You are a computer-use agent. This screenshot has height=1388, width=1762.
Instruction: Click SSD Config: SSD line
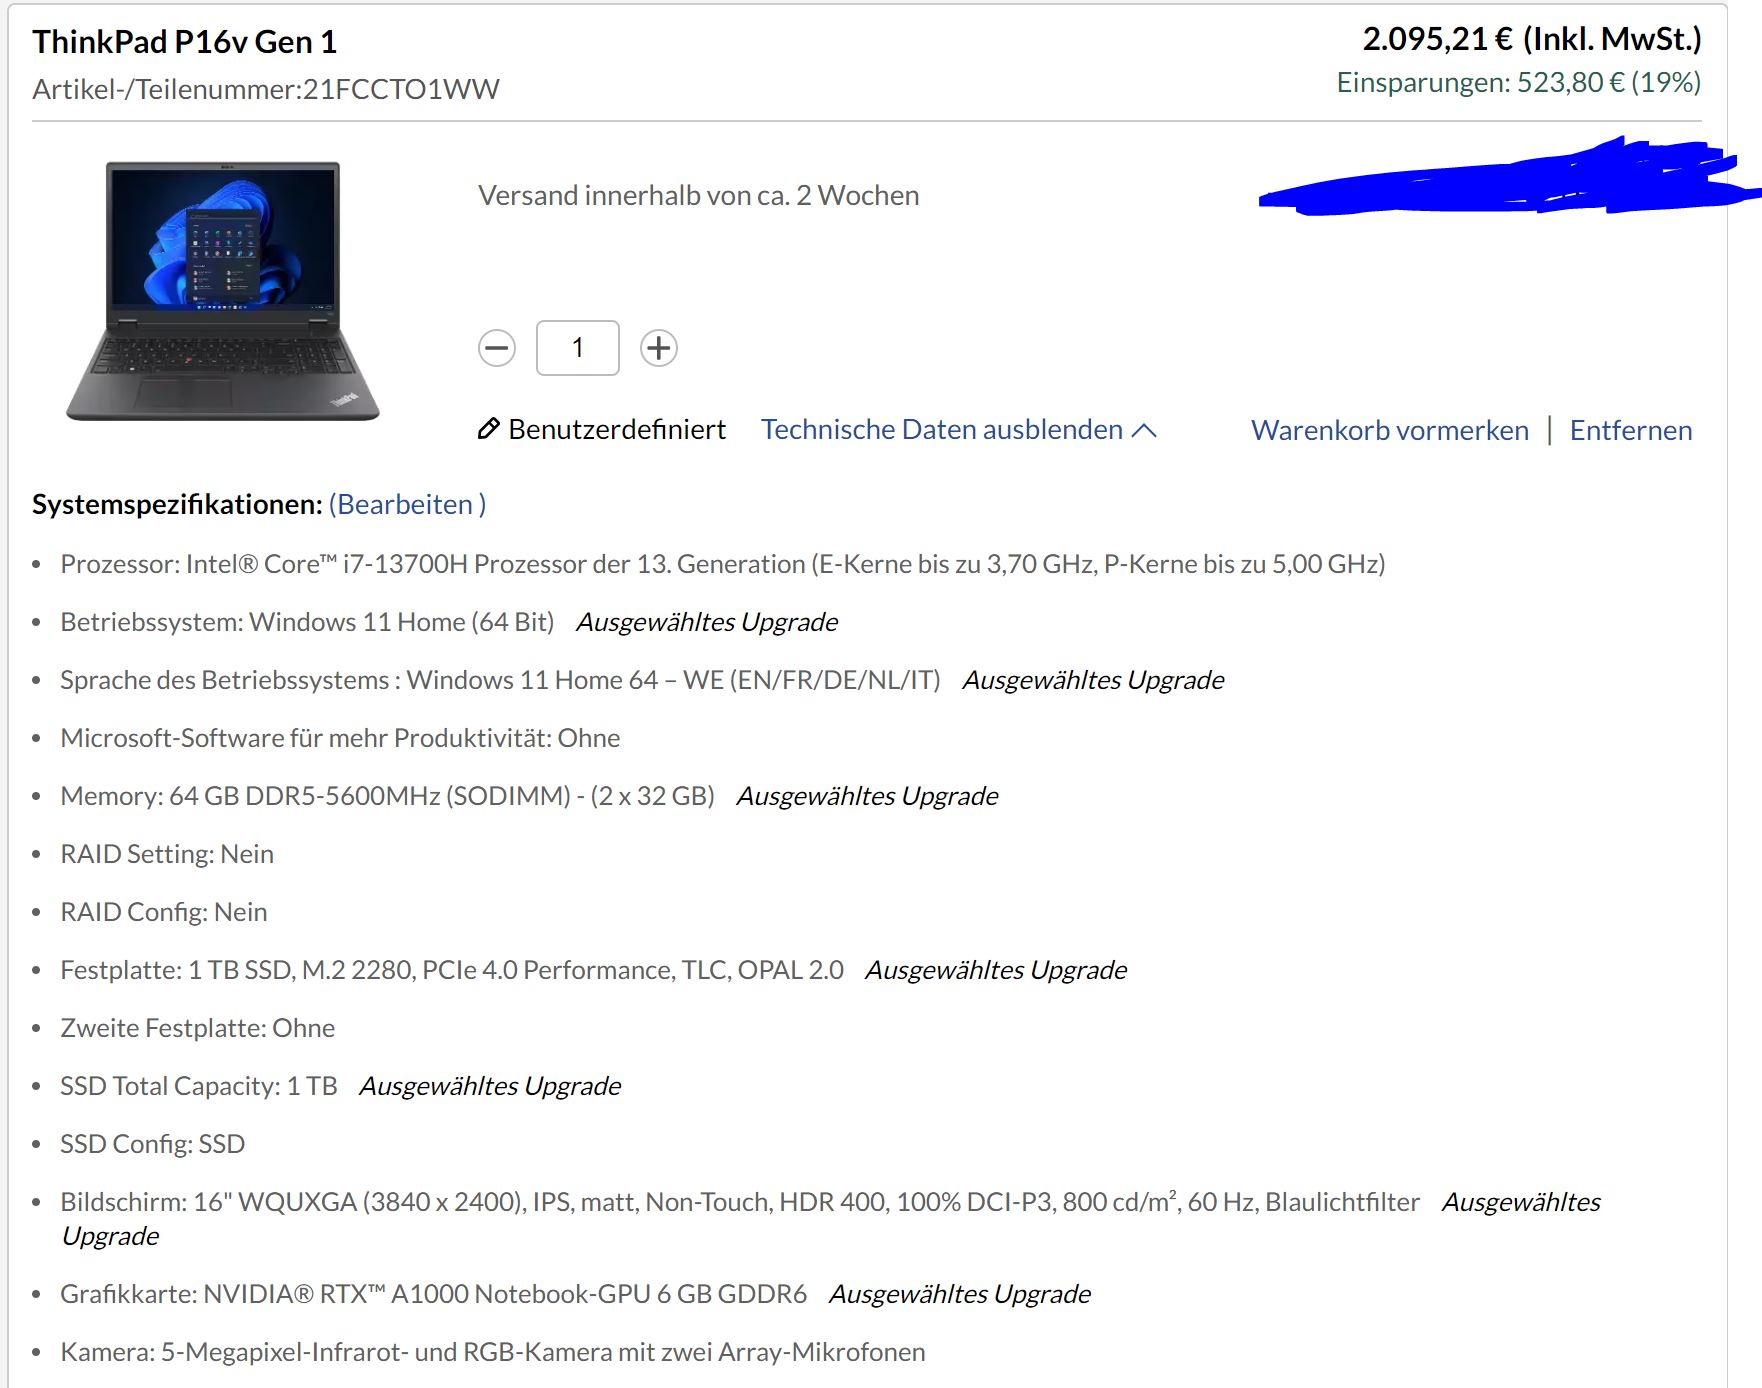[153, 1144]
